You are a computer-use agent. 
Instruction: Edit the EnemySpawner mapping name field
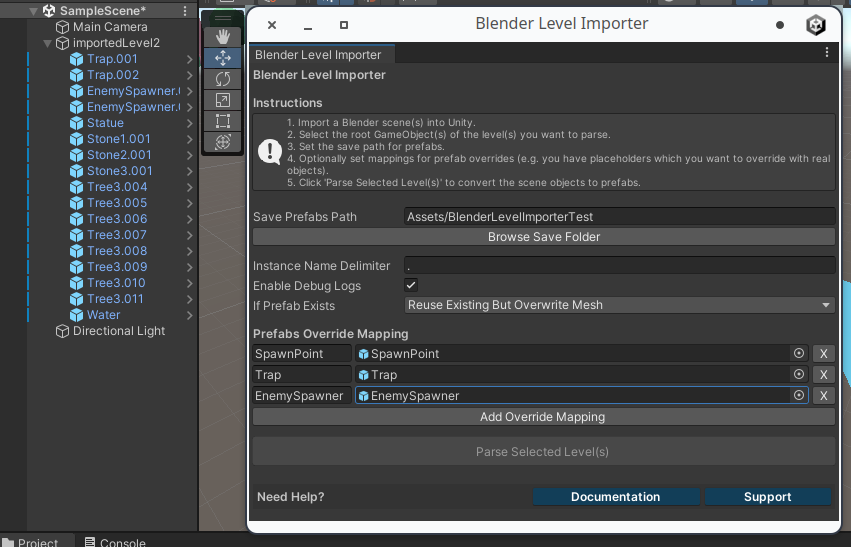pyautogui.click(x=302, y=396)
